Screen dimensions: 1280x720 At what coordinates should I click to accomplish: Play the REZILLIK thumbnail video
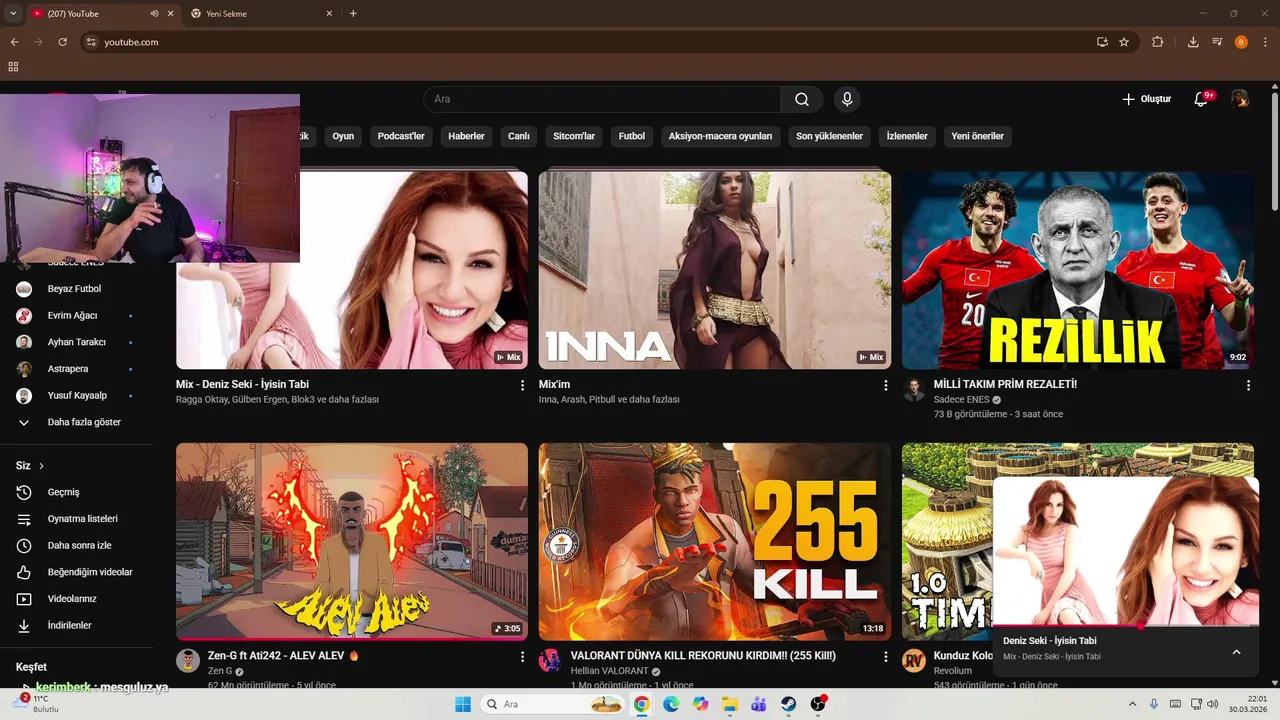(1078, 270)
